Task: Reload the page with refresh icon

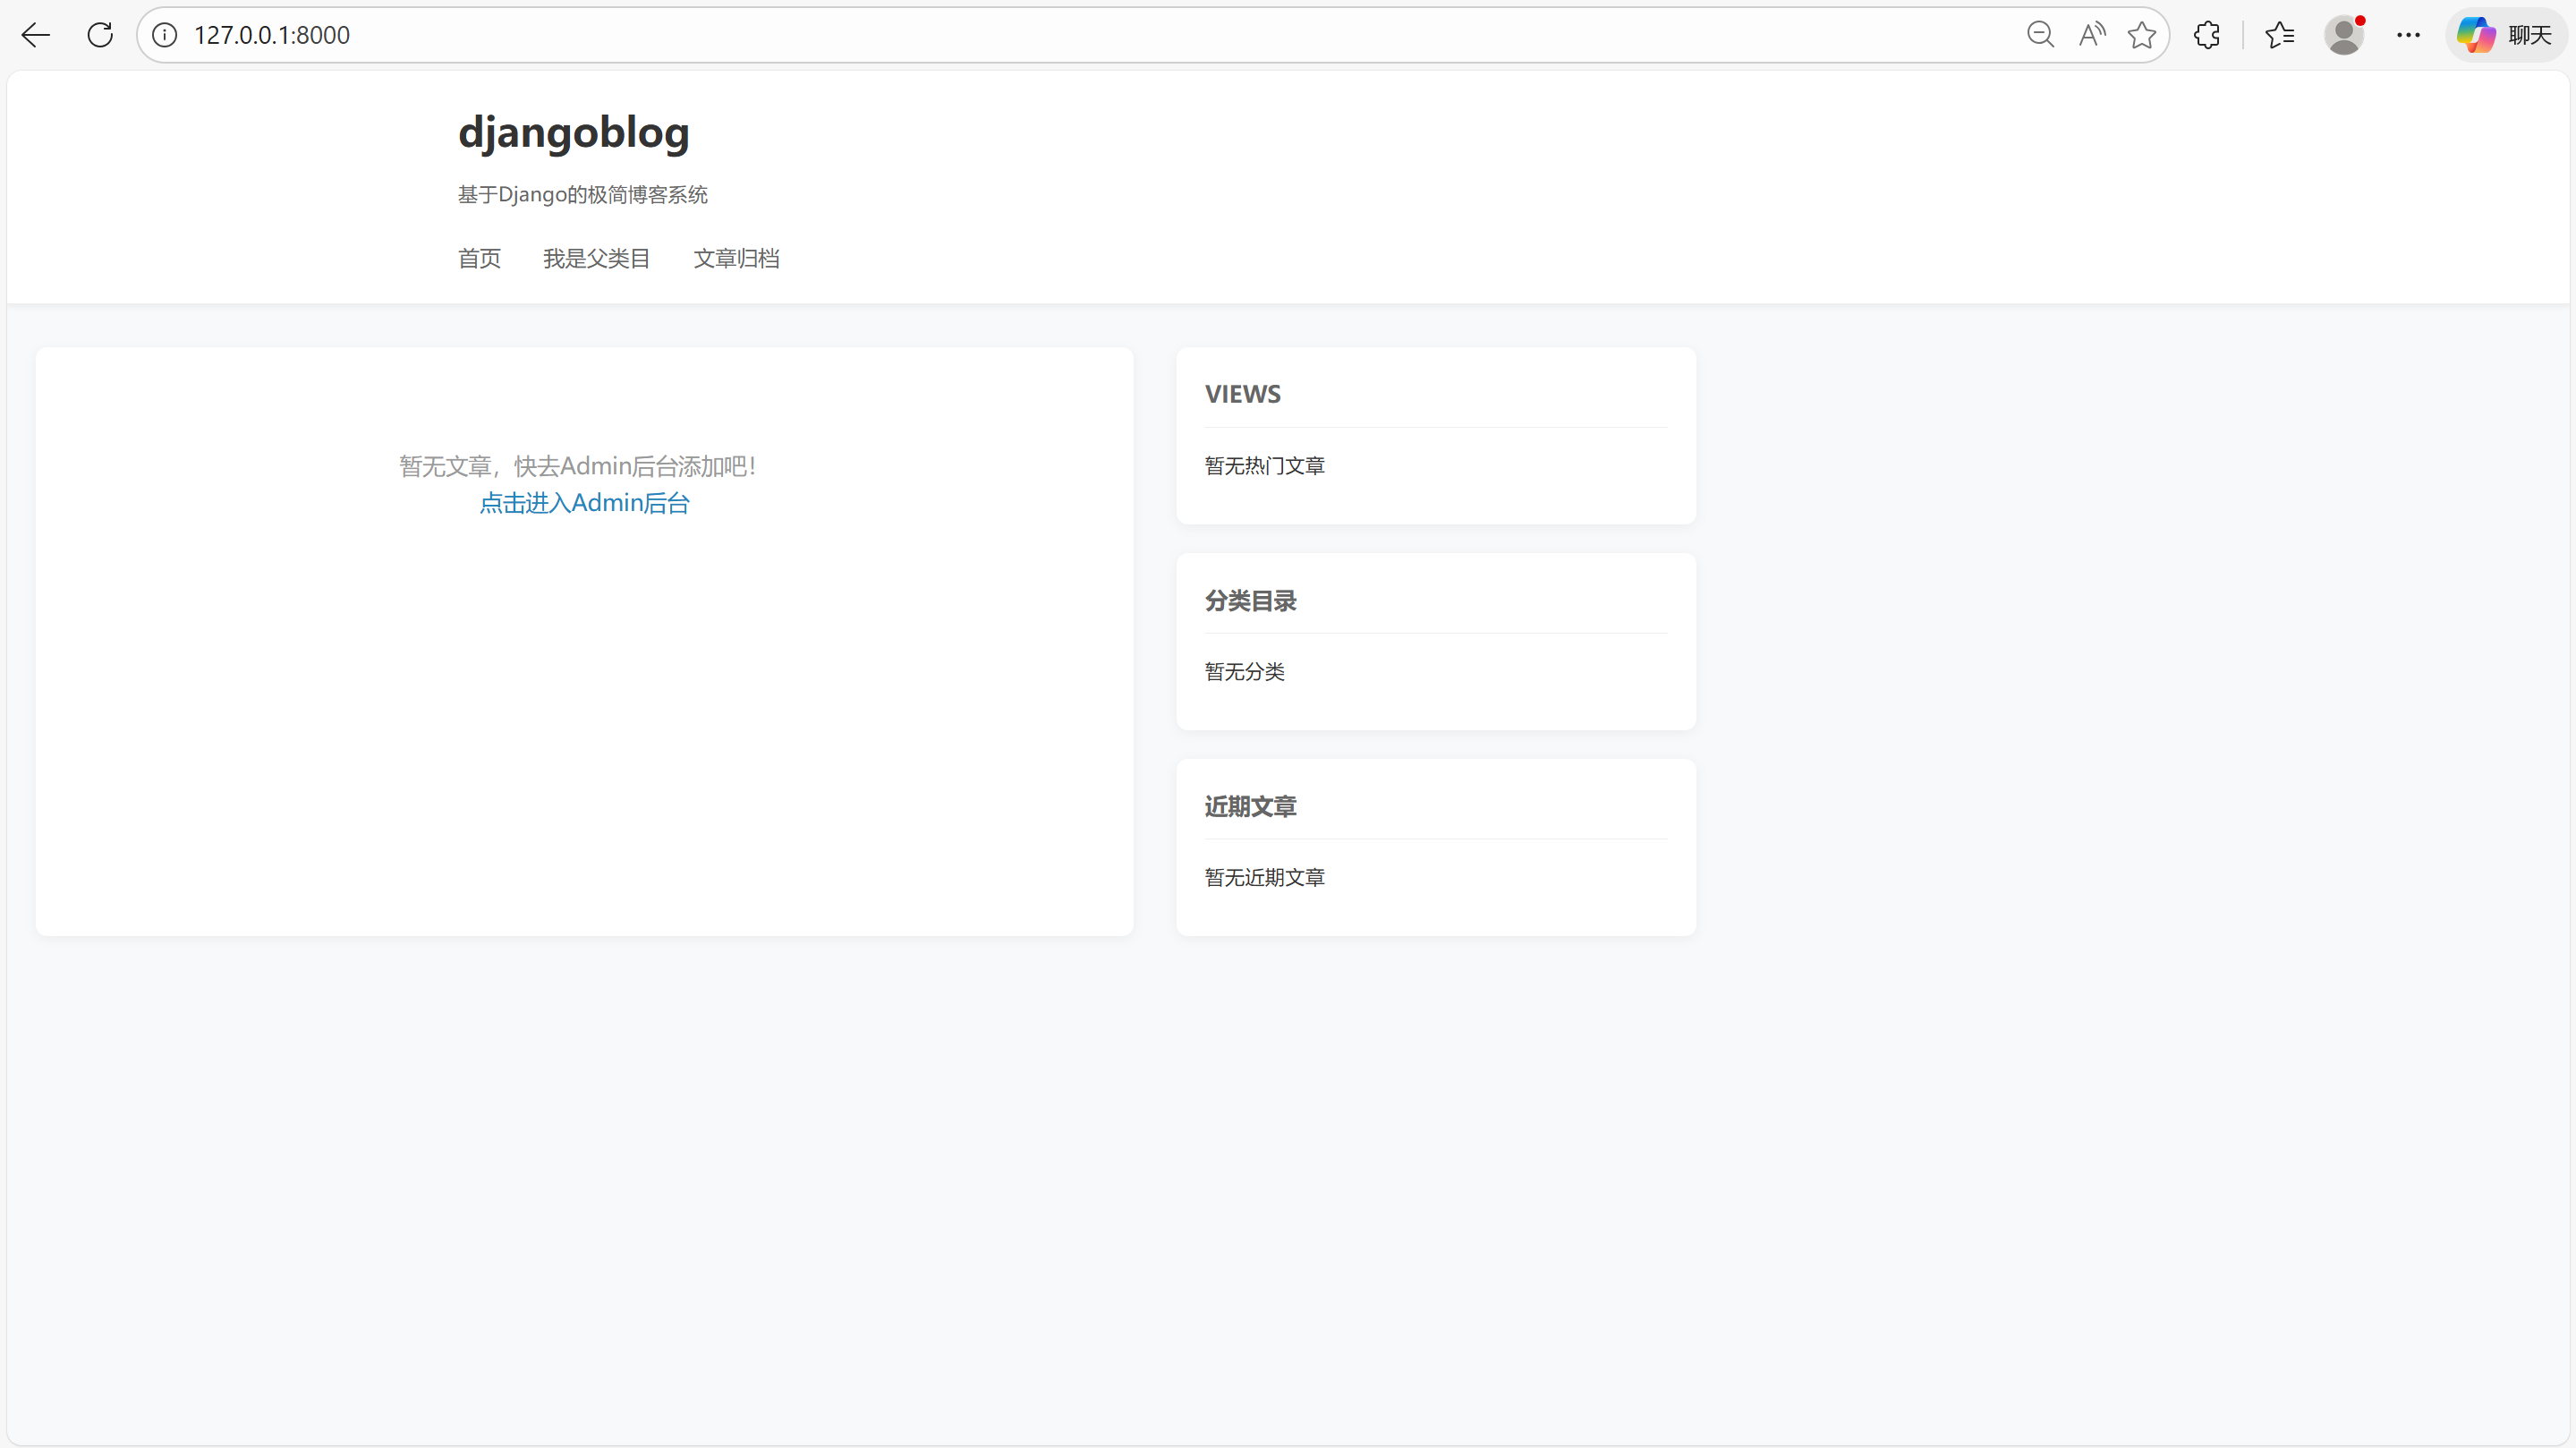Action: tap(100, 35)
